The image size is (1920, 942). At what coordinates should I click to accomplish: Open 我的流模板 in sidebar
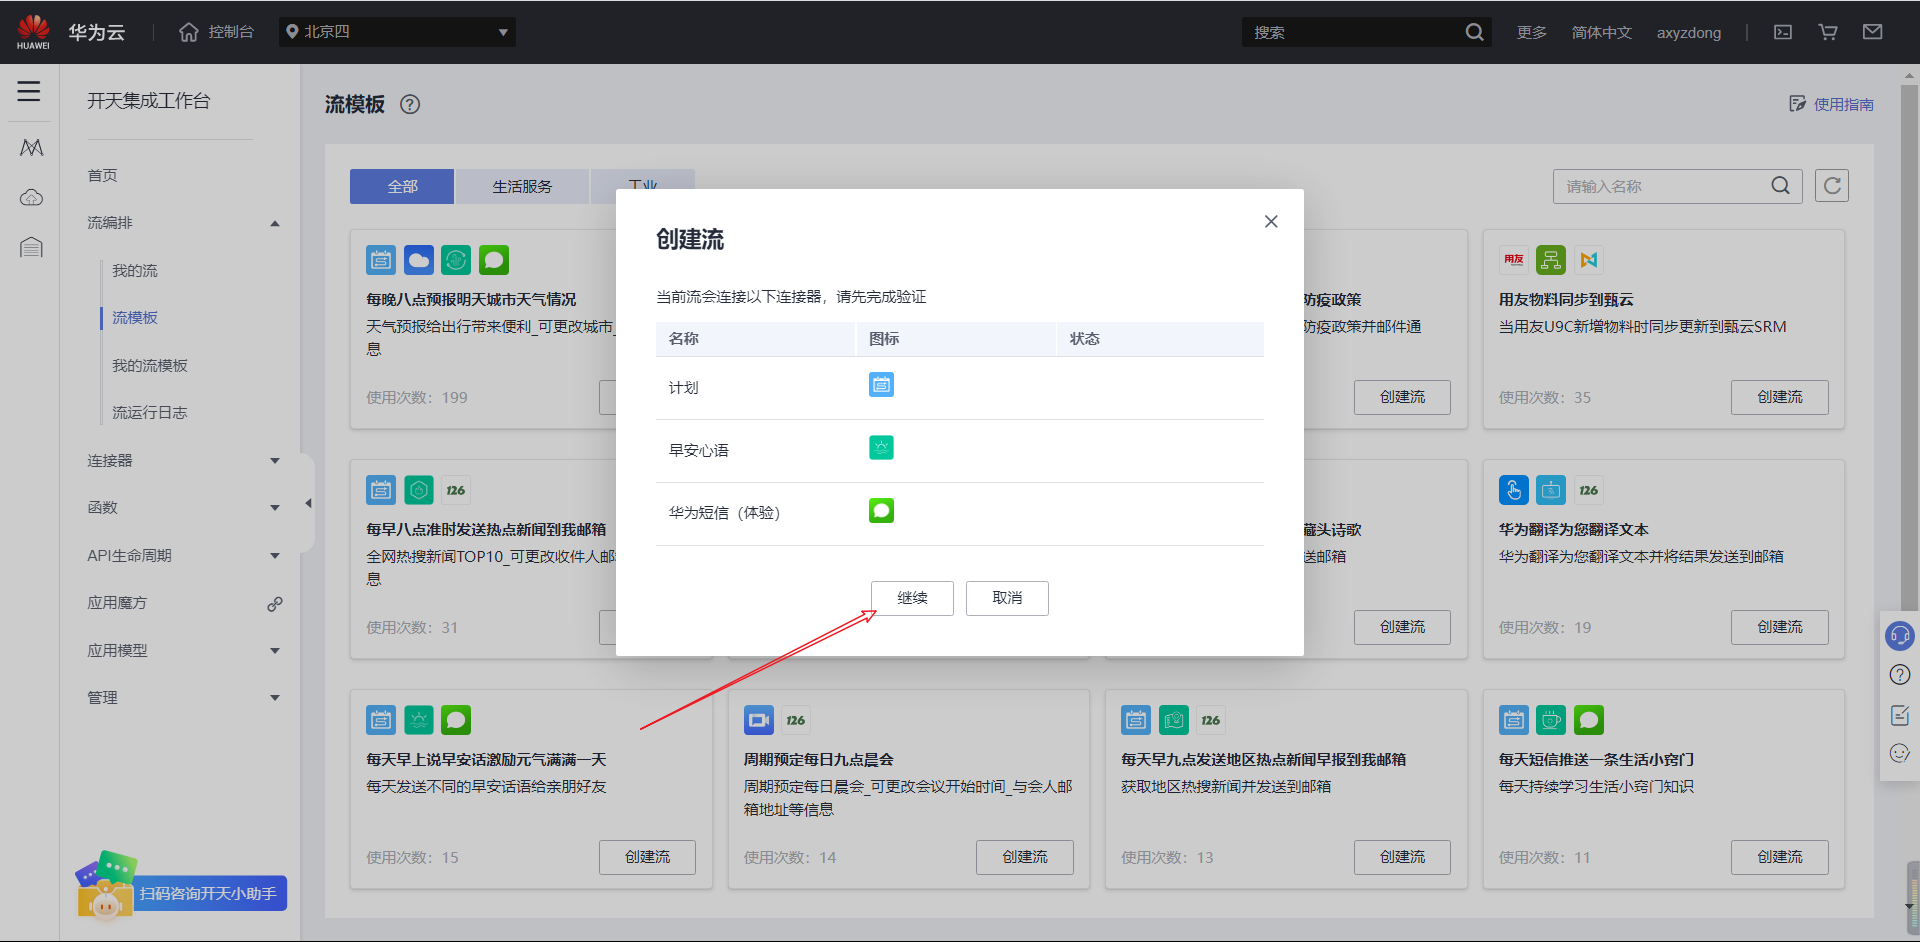point(150,366)
